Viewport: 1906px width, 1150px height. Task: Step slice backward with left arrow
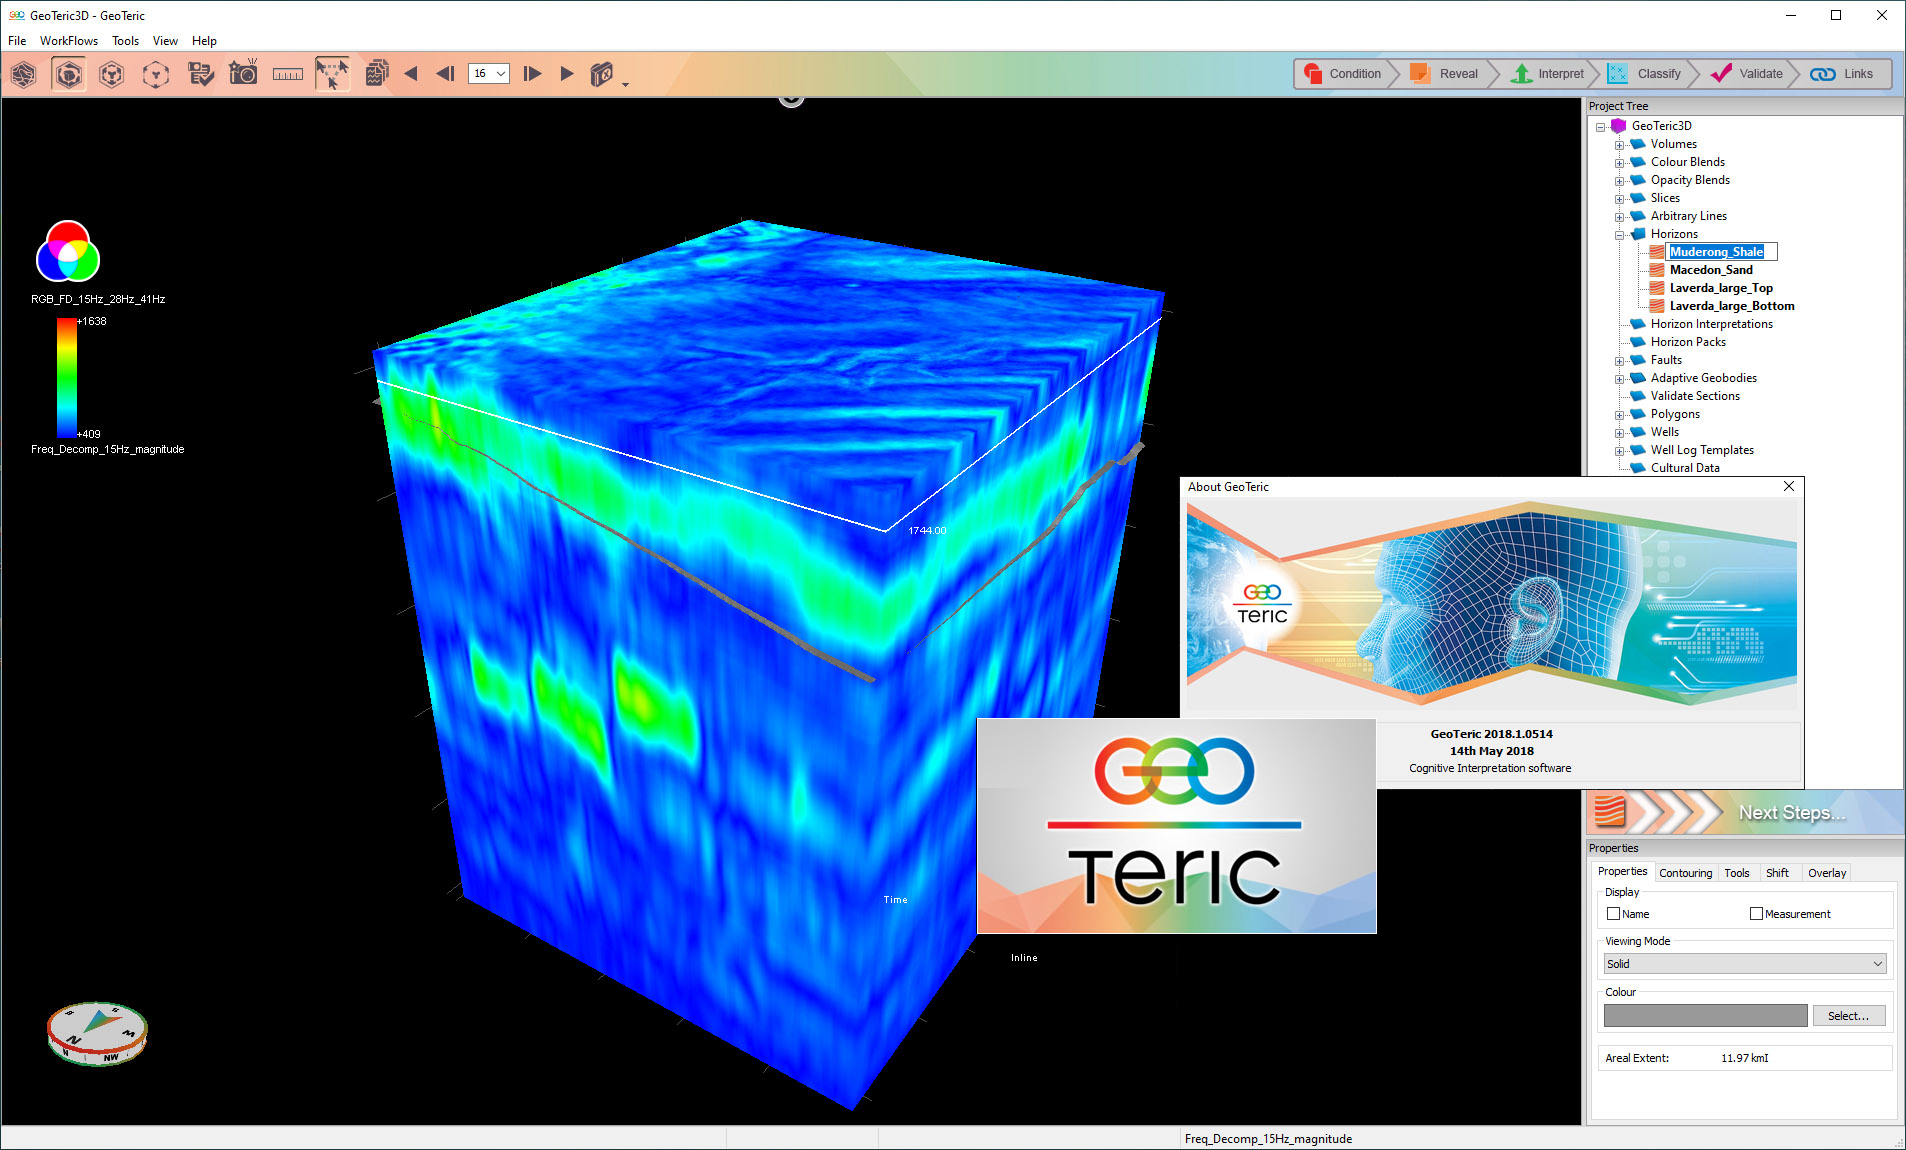(x=411, y=74)
